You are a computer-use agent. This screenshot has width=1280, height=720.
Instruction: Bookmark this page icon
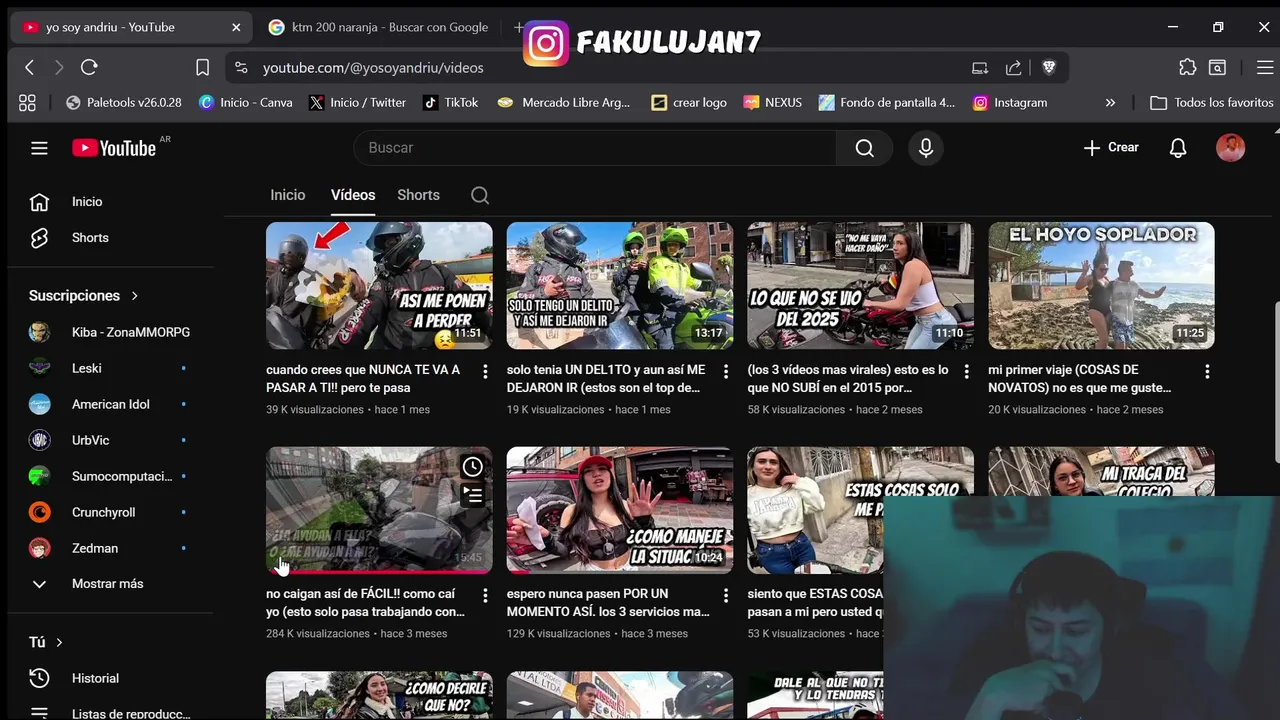202,67
